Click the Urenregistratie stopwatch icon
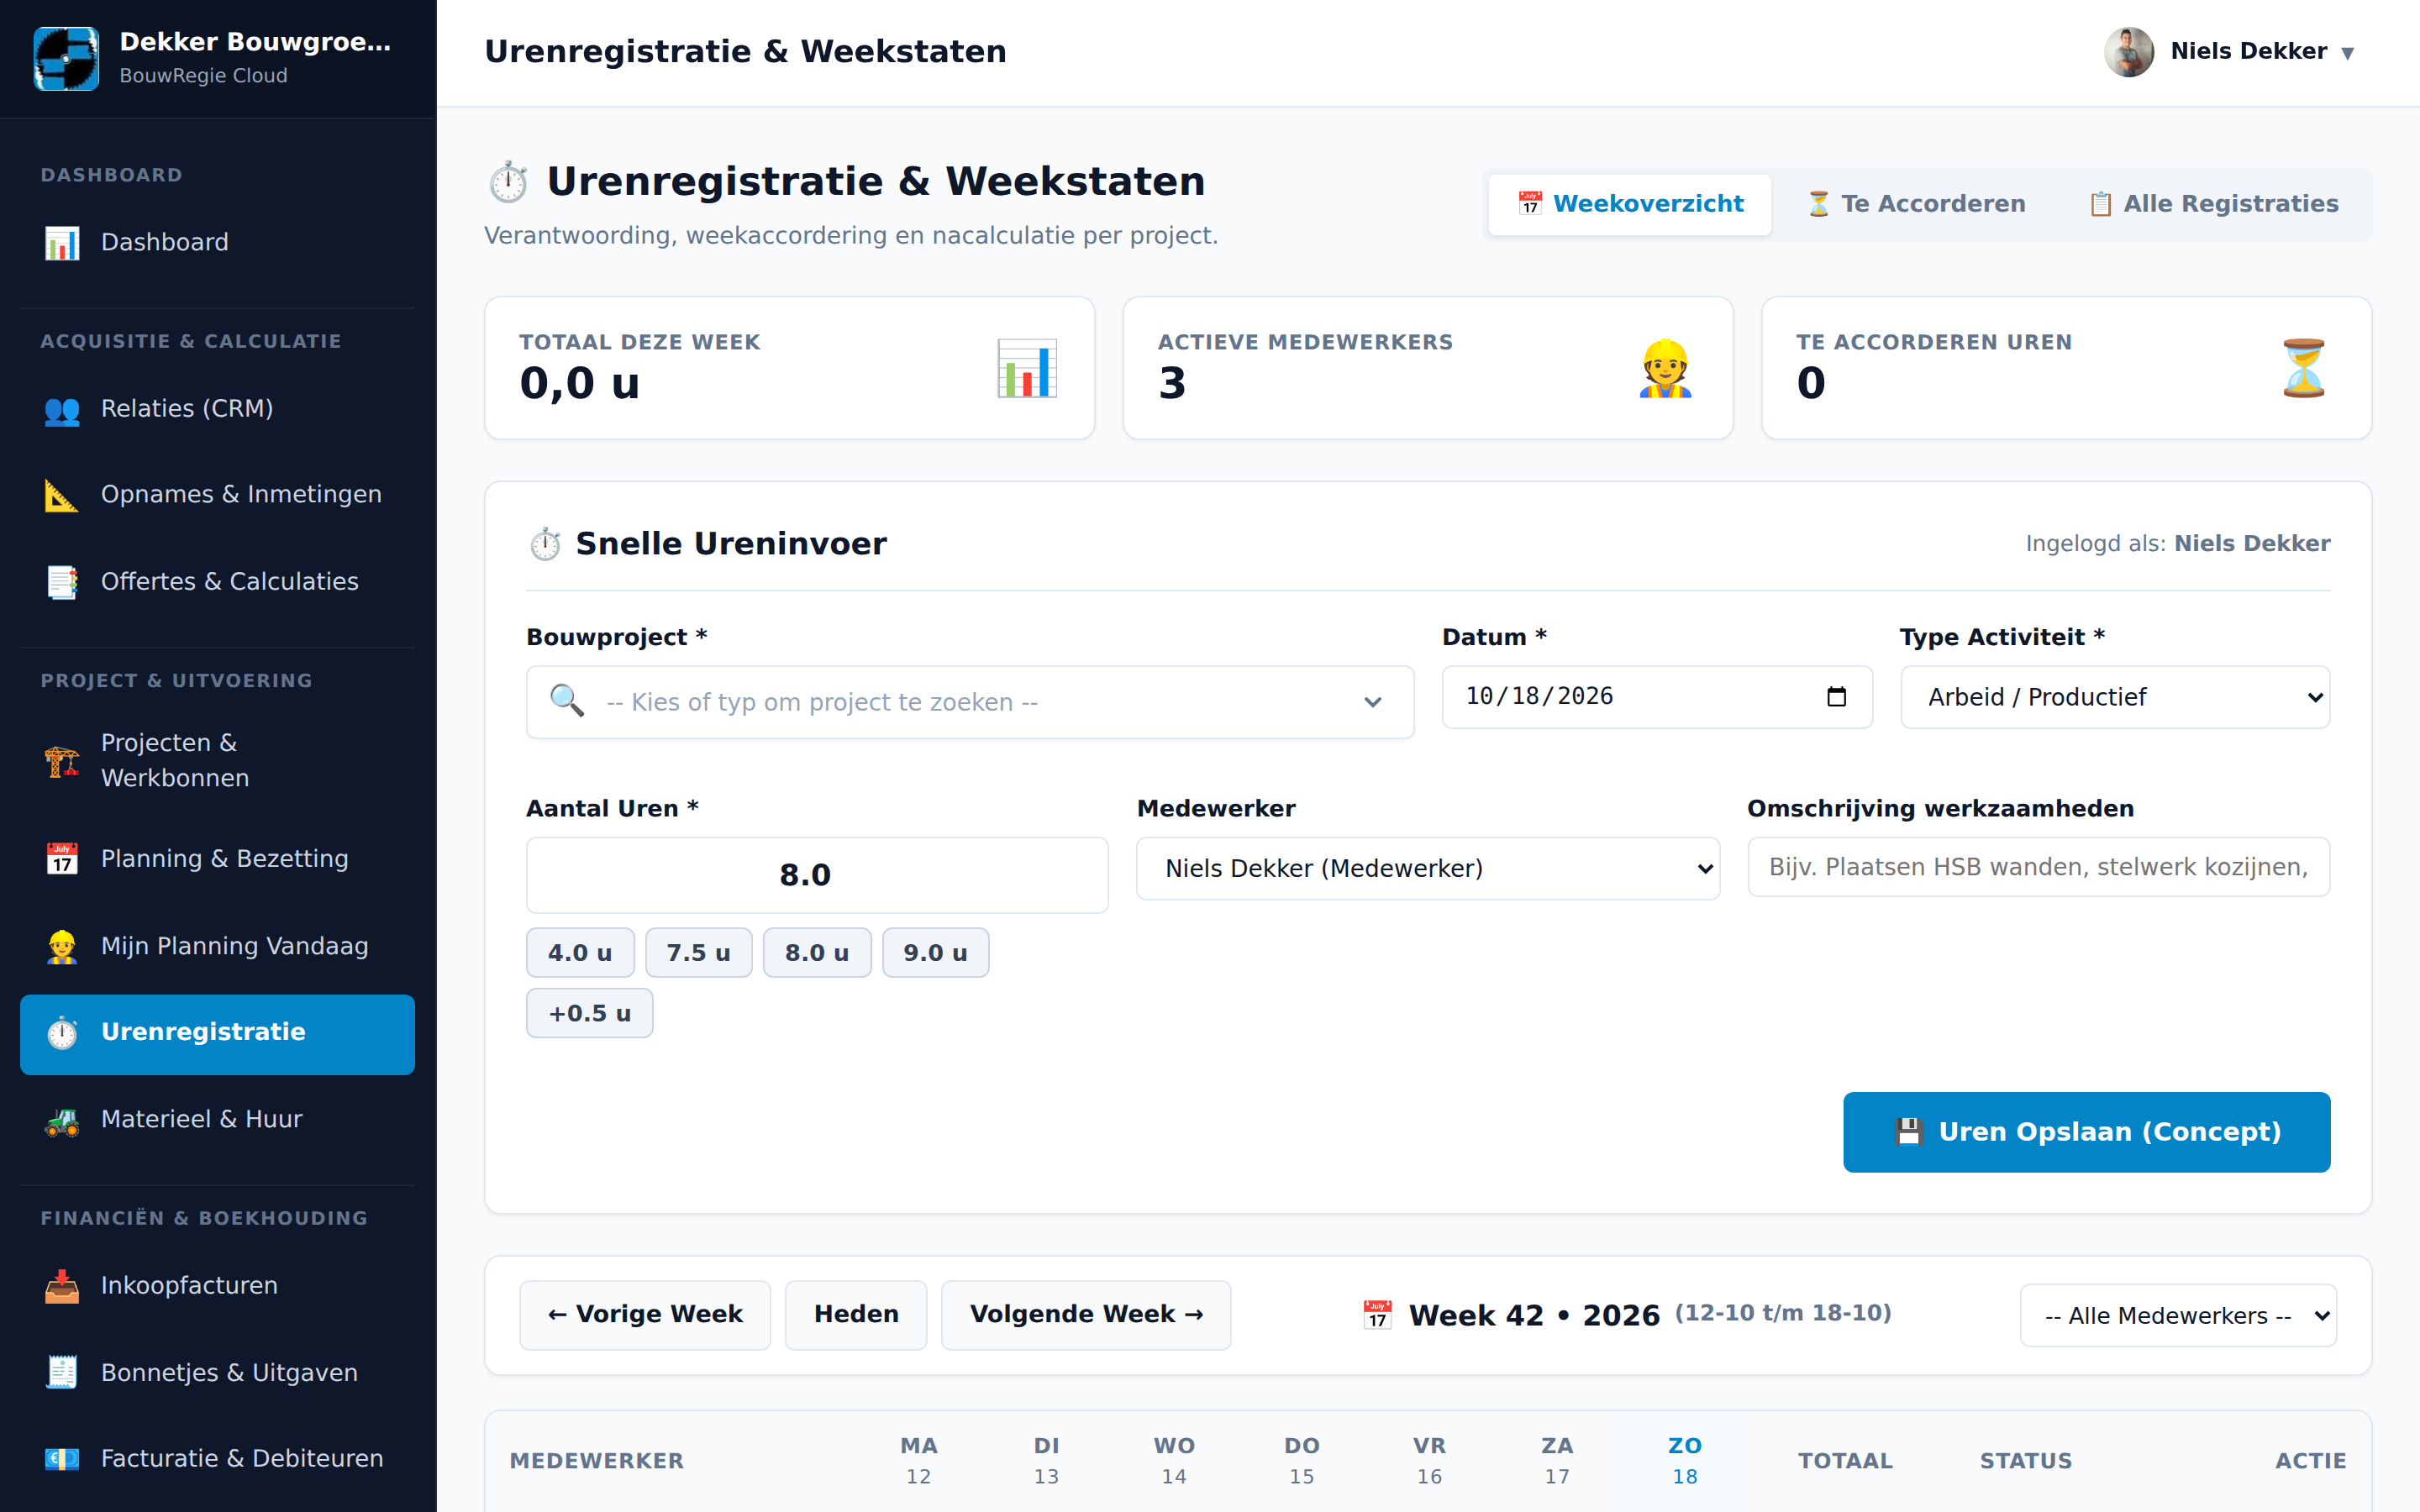Viewport: 2420px width, 1512px height. pyautogui.click(x=62, y=1033)
